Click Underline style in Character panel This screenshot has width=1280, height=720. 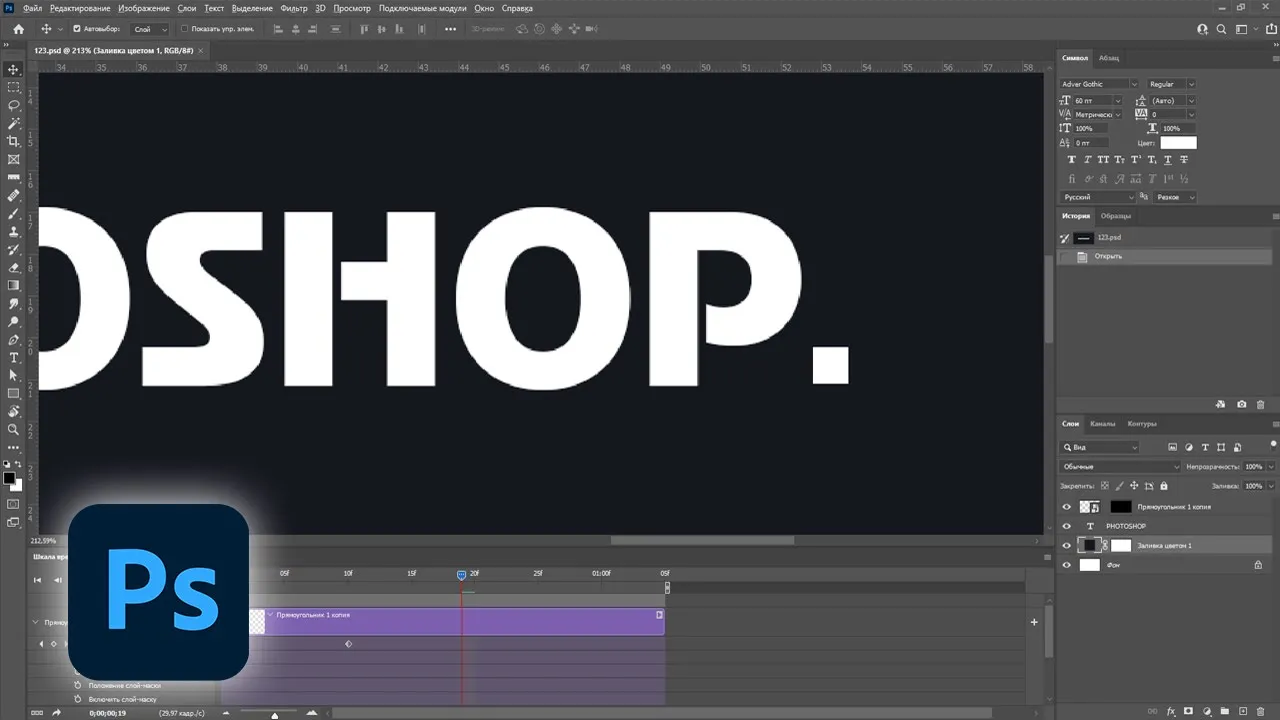click(1169, 160)
